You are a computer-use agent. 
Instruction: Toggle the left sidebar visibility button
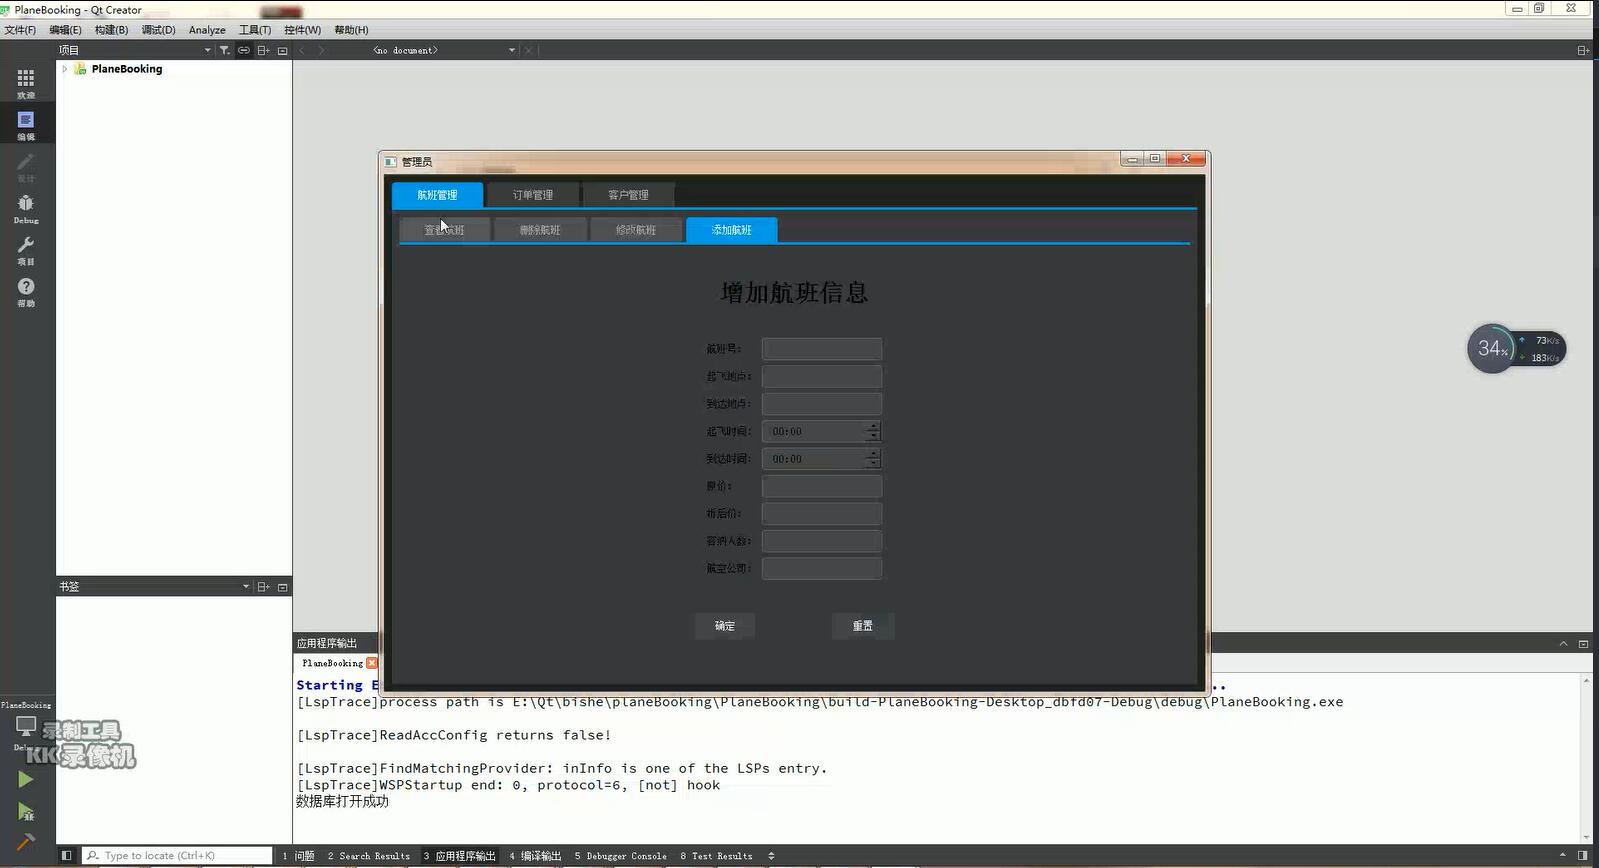pos(66,856)
